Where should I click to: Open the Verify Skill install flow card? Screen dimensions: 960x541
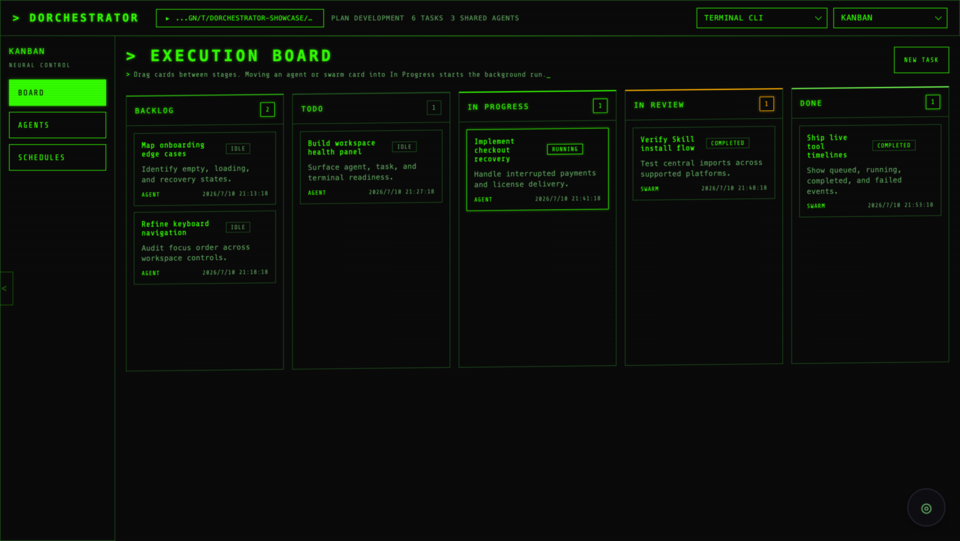[x=703, y=163]
